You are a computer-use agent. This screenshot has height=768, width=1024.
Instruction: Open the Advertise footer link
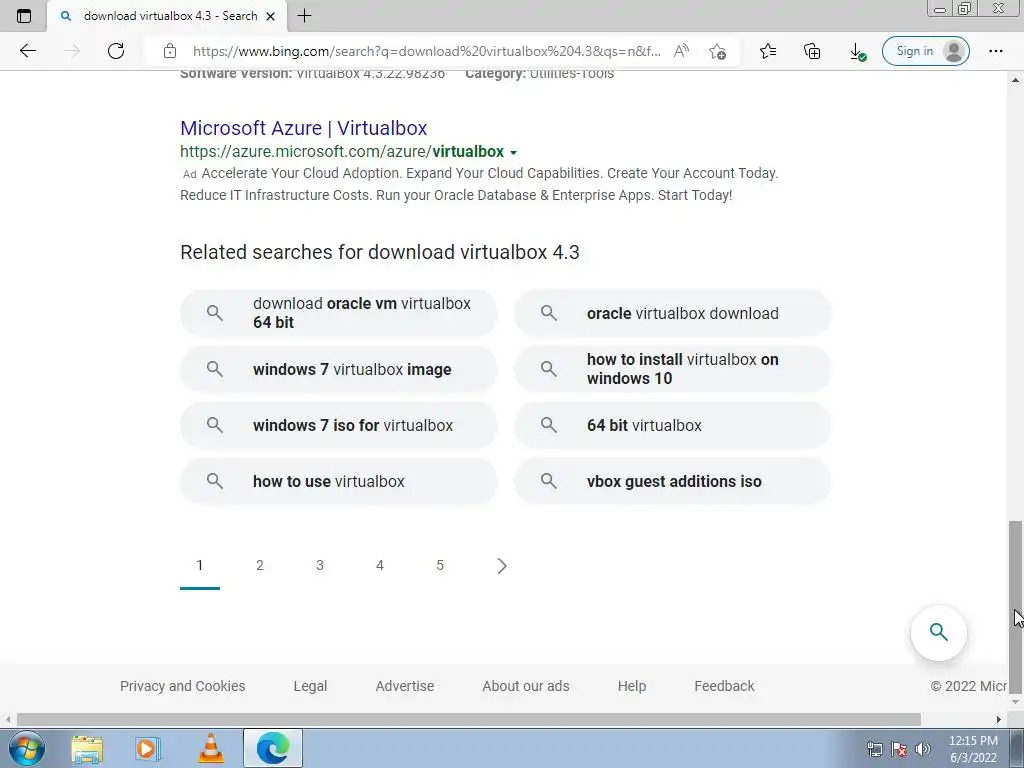coord(405,686)
